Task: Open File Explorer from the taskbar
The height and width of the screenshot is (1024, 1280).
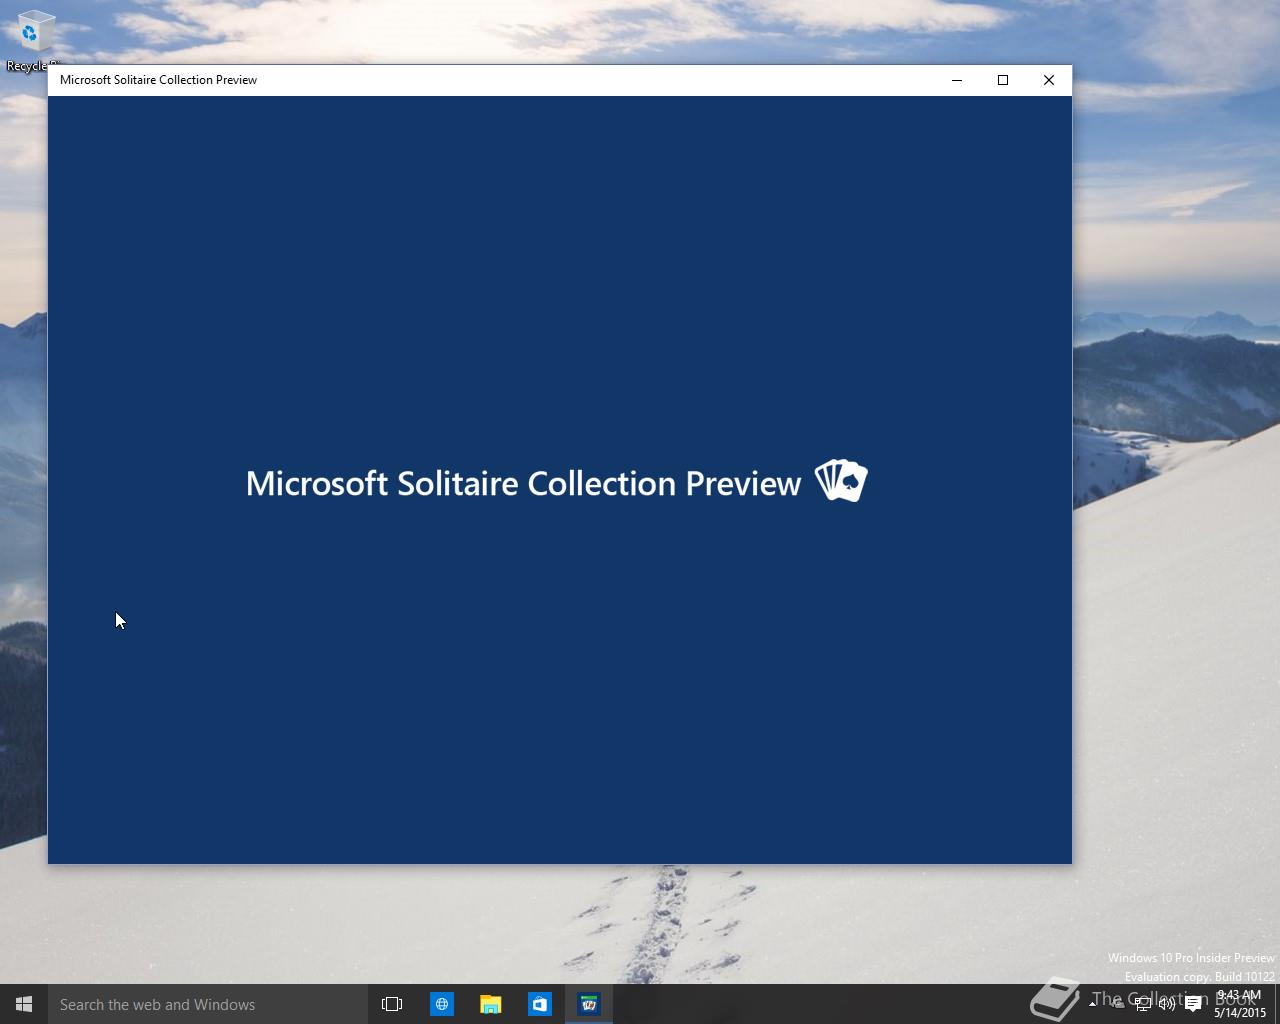Action: click(490, 1004)
